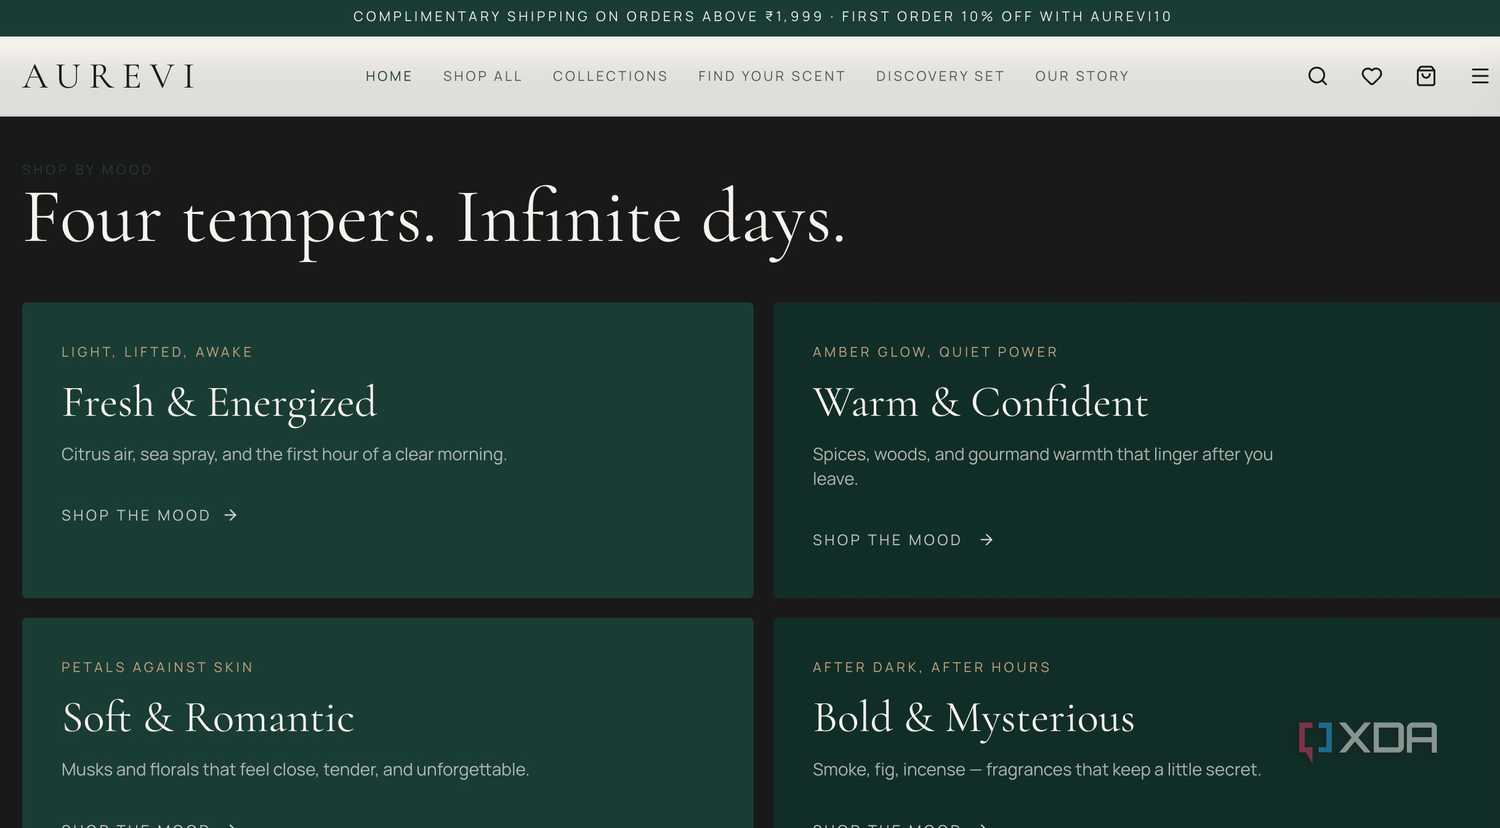The height and width of the screenshot is (828, 1500).
Task: Click the AUREVI logo
Action: tap(109, 76)
